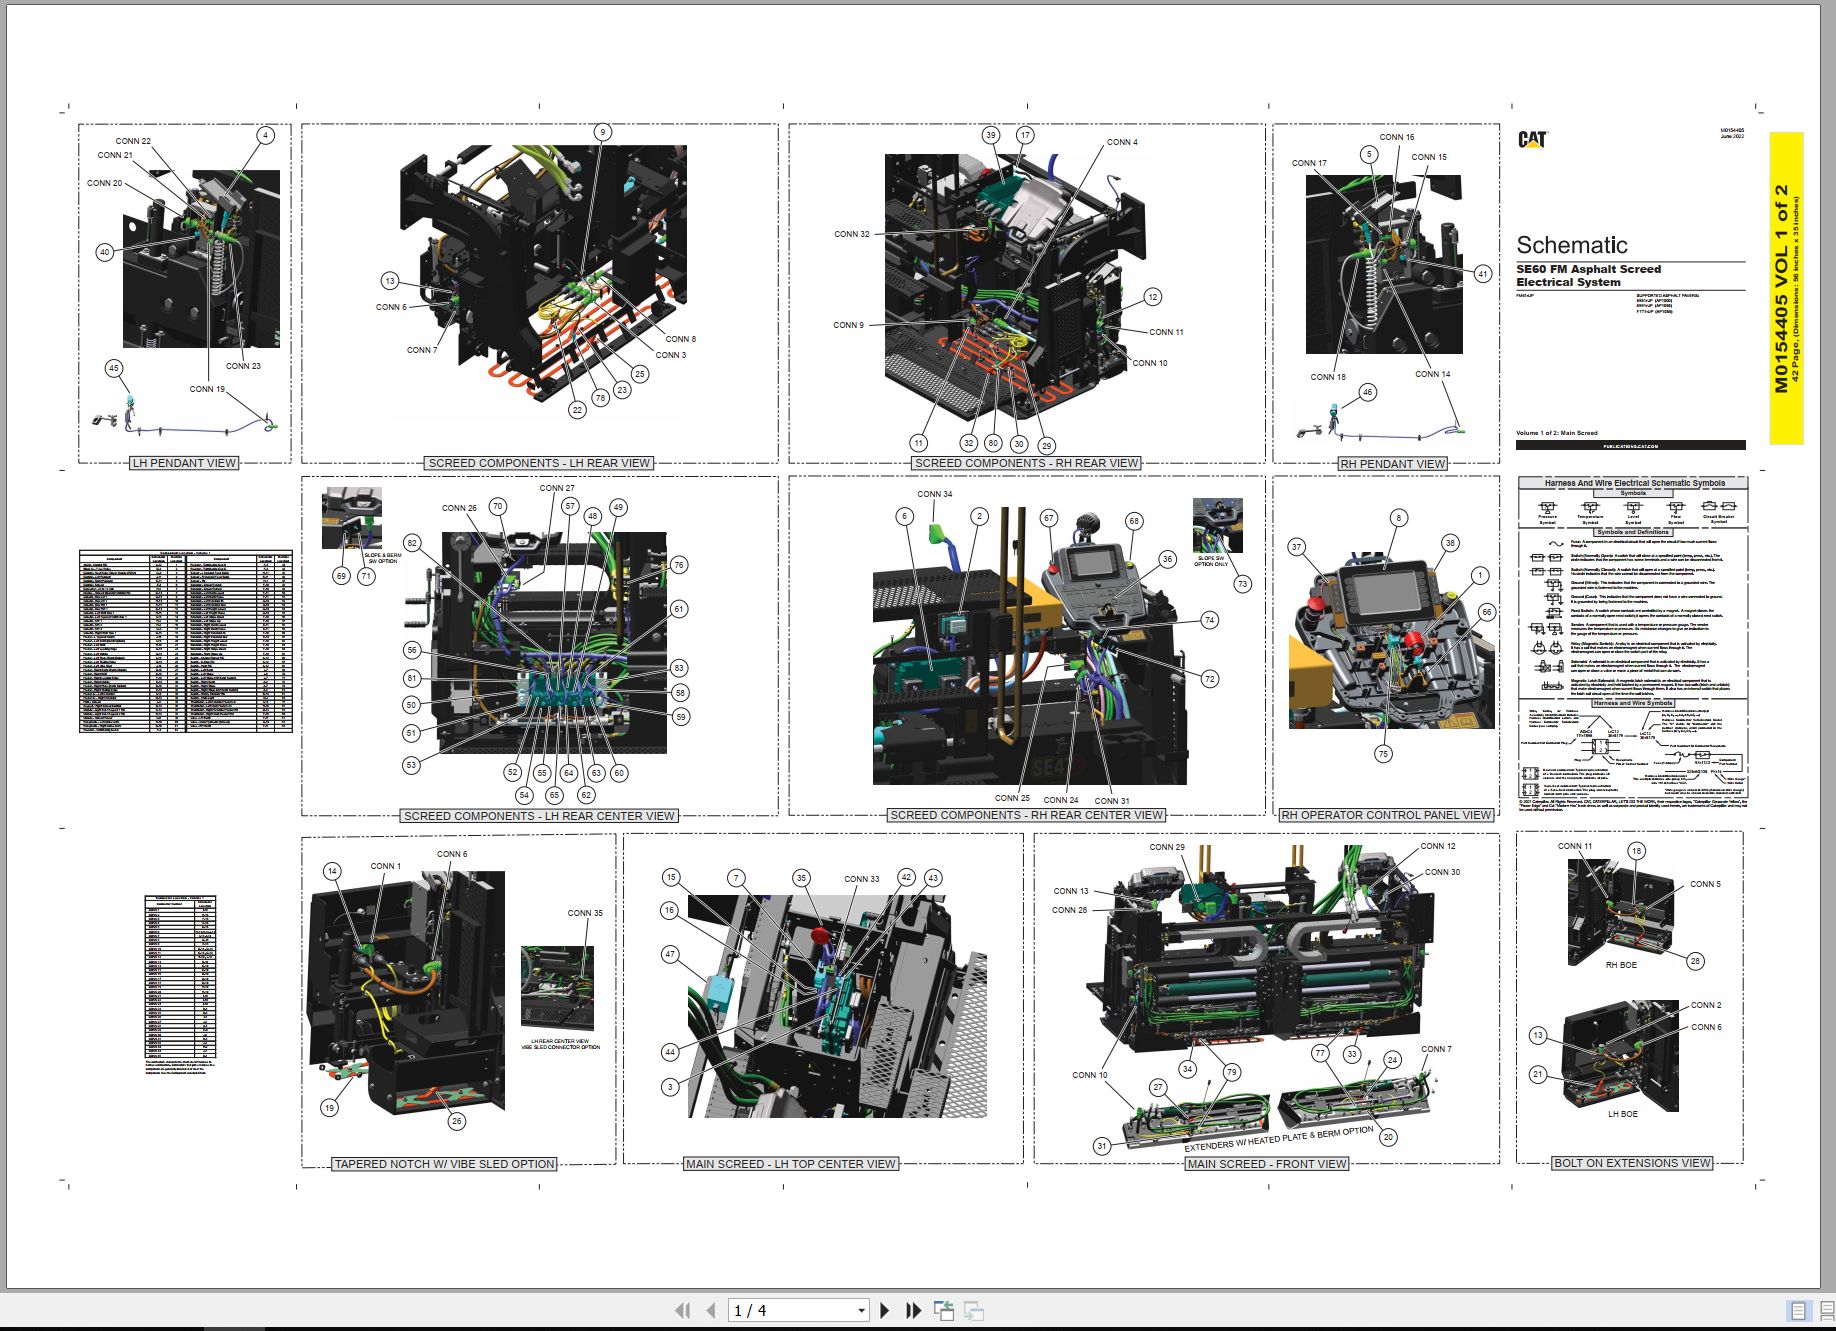Click the CONN 33 label
The height and width of the screenshot is (1331, 1836).
pyautogui.click(x=862, y=879)
